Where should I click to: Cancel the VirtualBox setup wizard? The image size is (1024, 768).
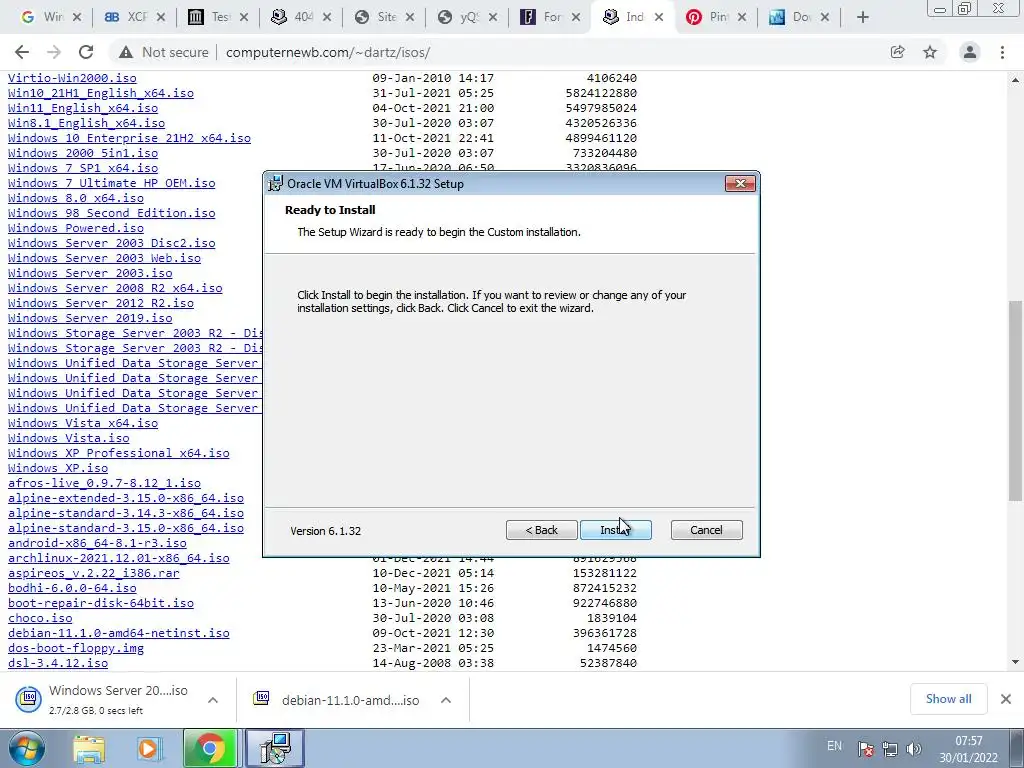tap(706, 530)
